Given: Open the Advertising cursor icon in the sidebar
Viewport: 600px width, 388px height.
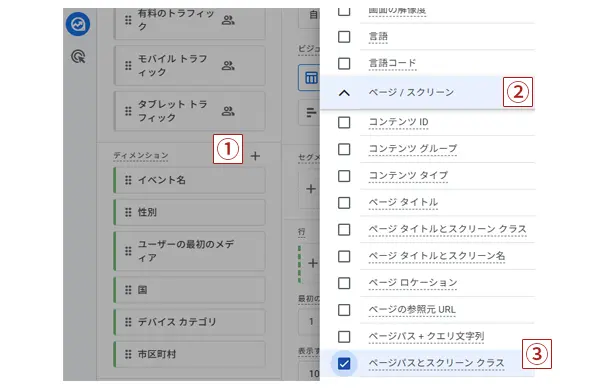Looking at the screenshot, I should click(78, 57).
